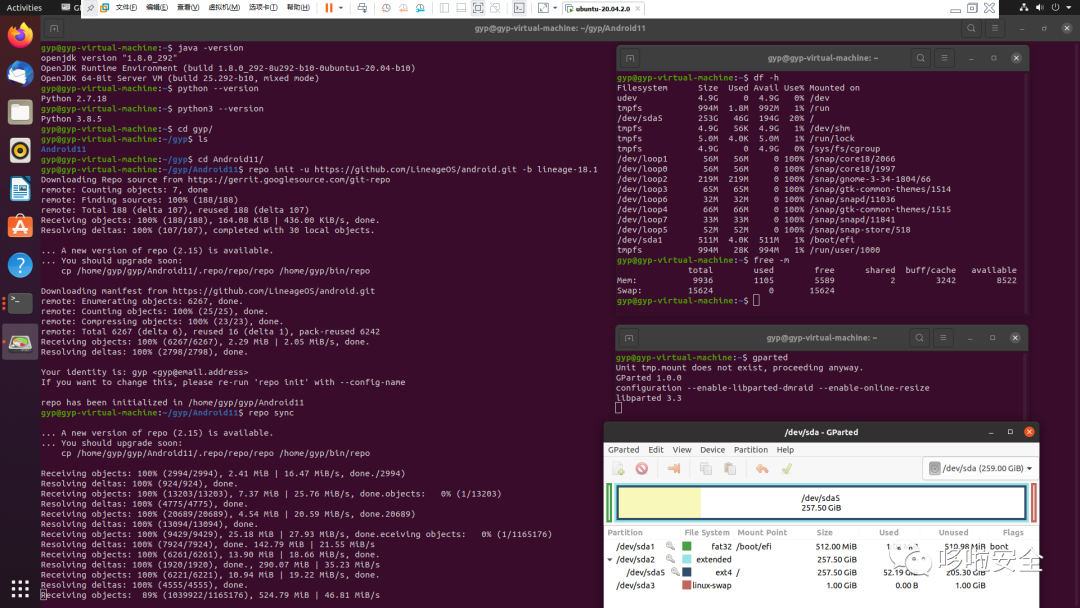Open the 帮助(H) menu
The width and height of the screenshot is (1080, 608).
[x=298, y=8]
